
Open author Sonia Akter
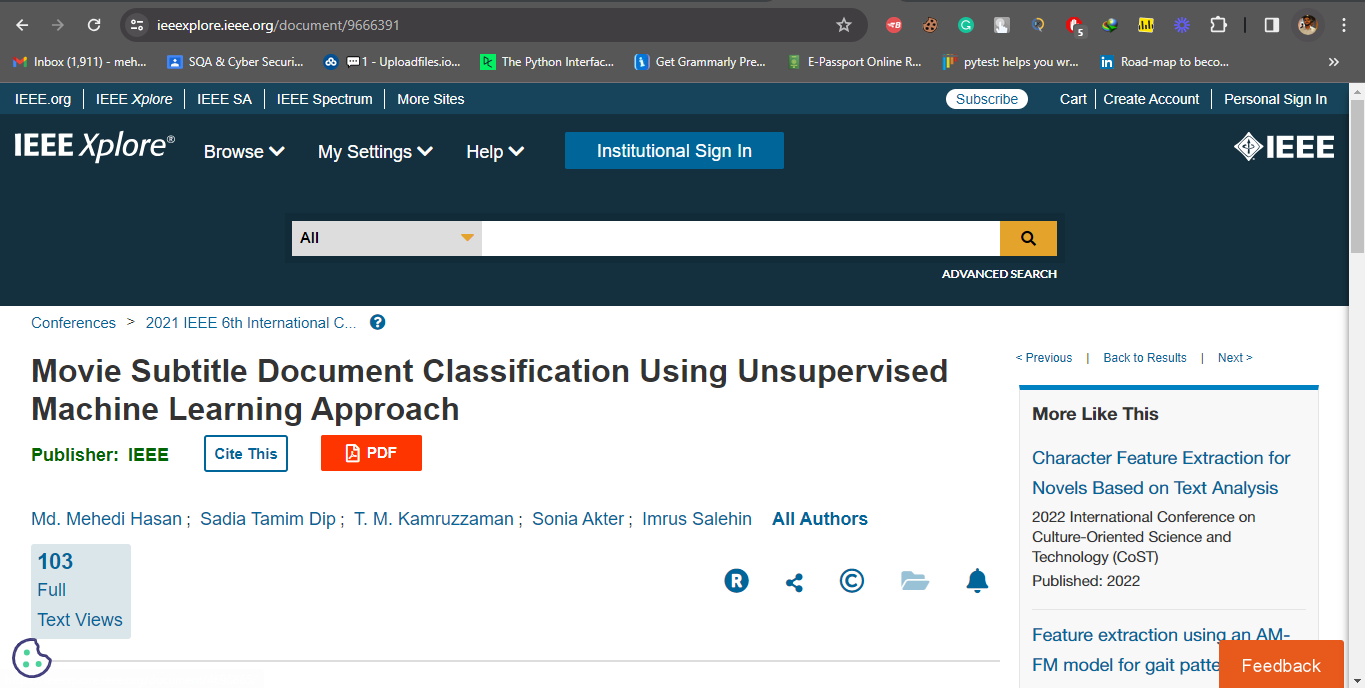(578, 519)
